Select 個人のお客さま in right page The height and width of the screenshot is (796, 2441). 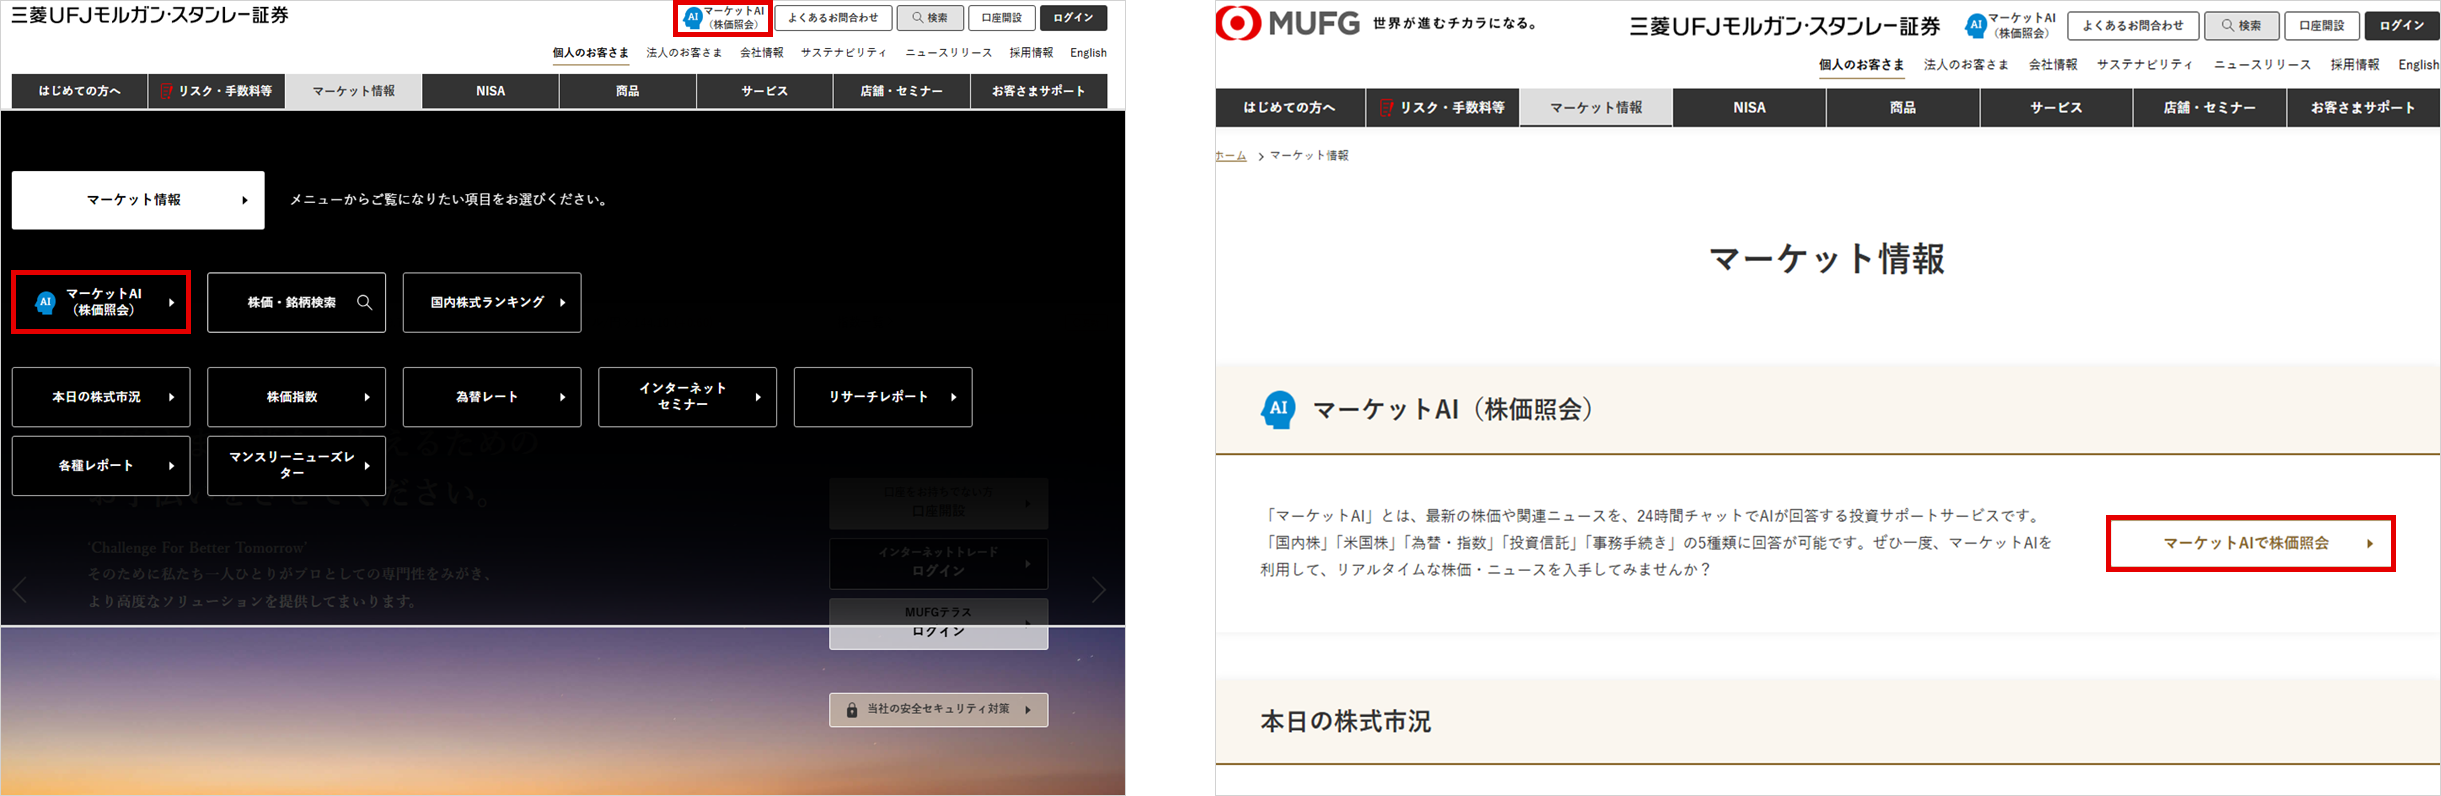tap(1861, 65)
